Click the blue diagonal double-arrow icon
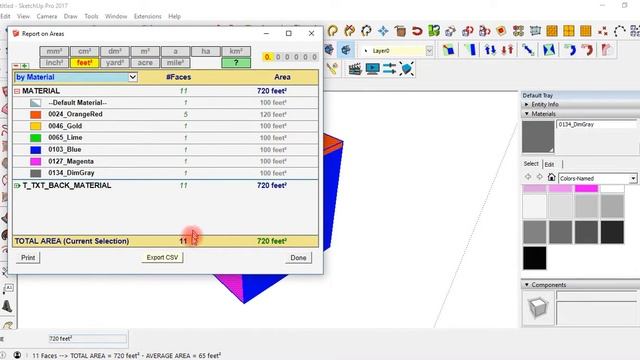Image resolution: width=640 pixels, height=360 pixels. point(528,50)
